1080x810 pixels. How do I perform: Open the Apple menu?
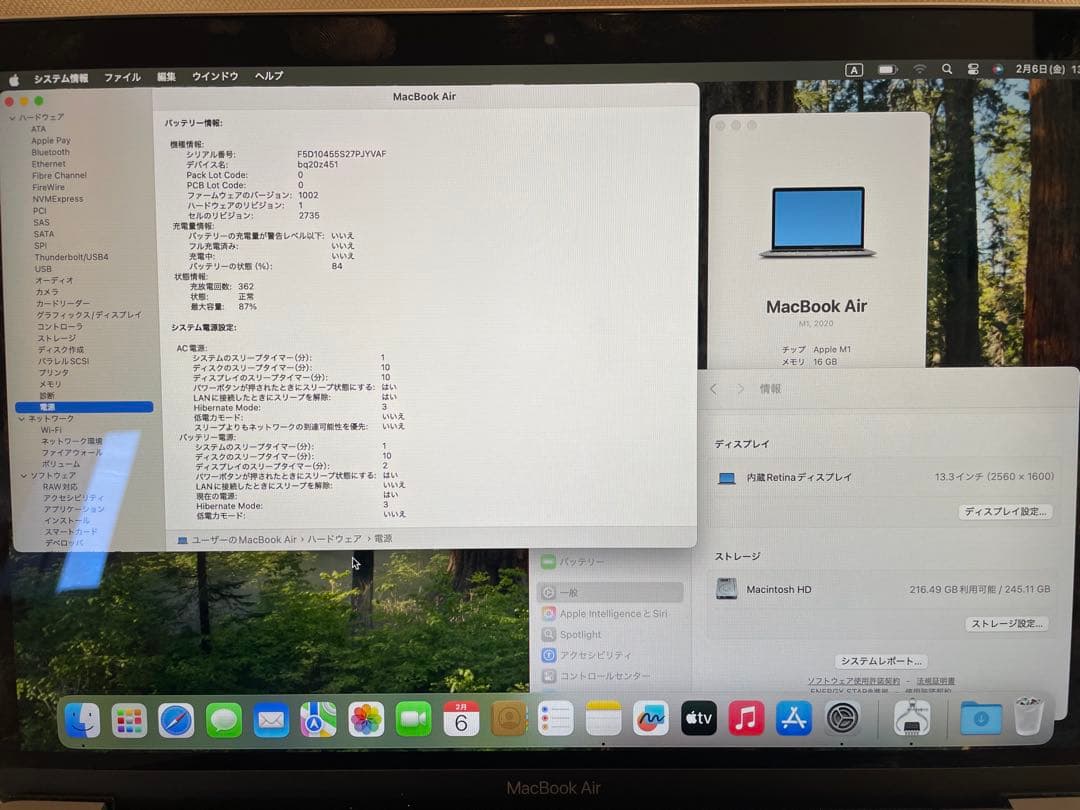[14, 80]
